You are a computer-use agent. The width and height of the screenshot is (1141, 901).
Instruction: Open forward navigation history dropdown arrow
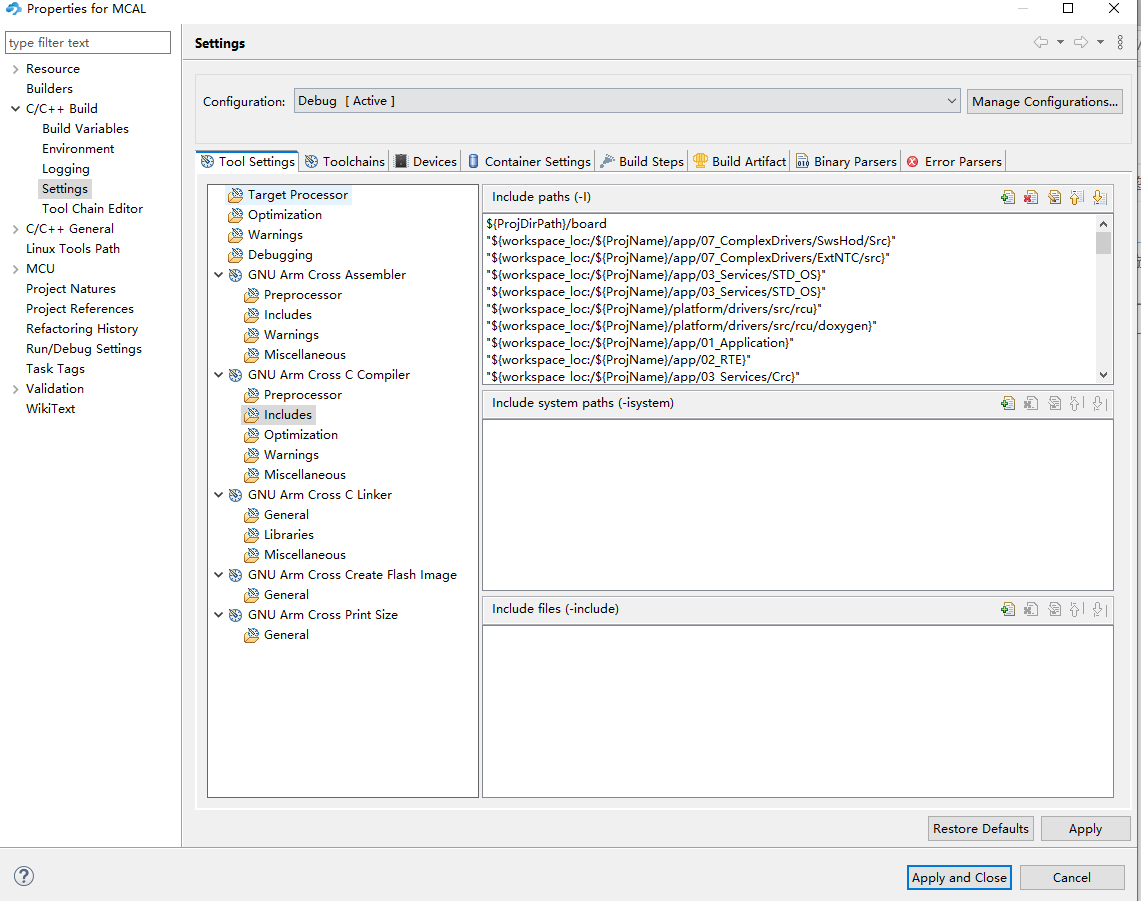(1100, 42)
